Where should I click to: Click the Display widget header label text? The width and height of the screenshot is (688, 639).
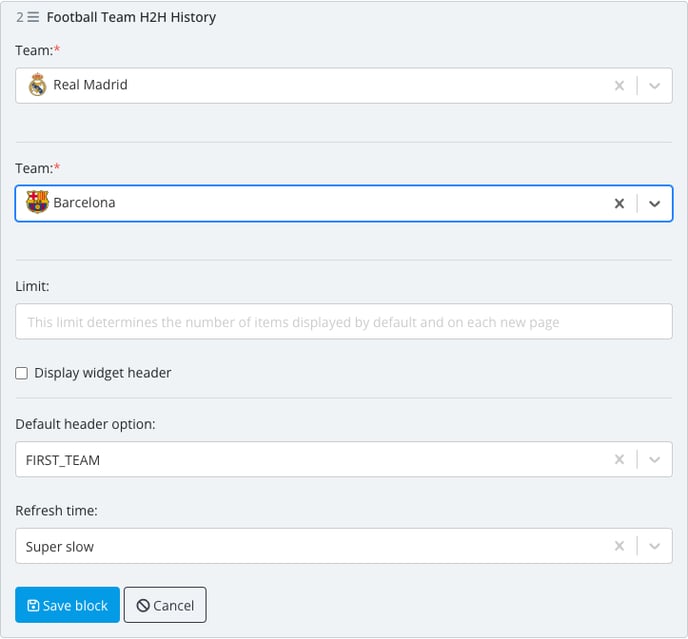103,373
